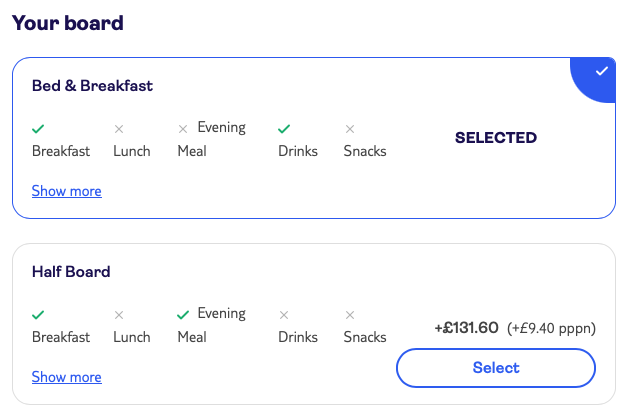Click Half Board green Breakfast tick
This screenshot has height=417, width=628.
(38, 315)
